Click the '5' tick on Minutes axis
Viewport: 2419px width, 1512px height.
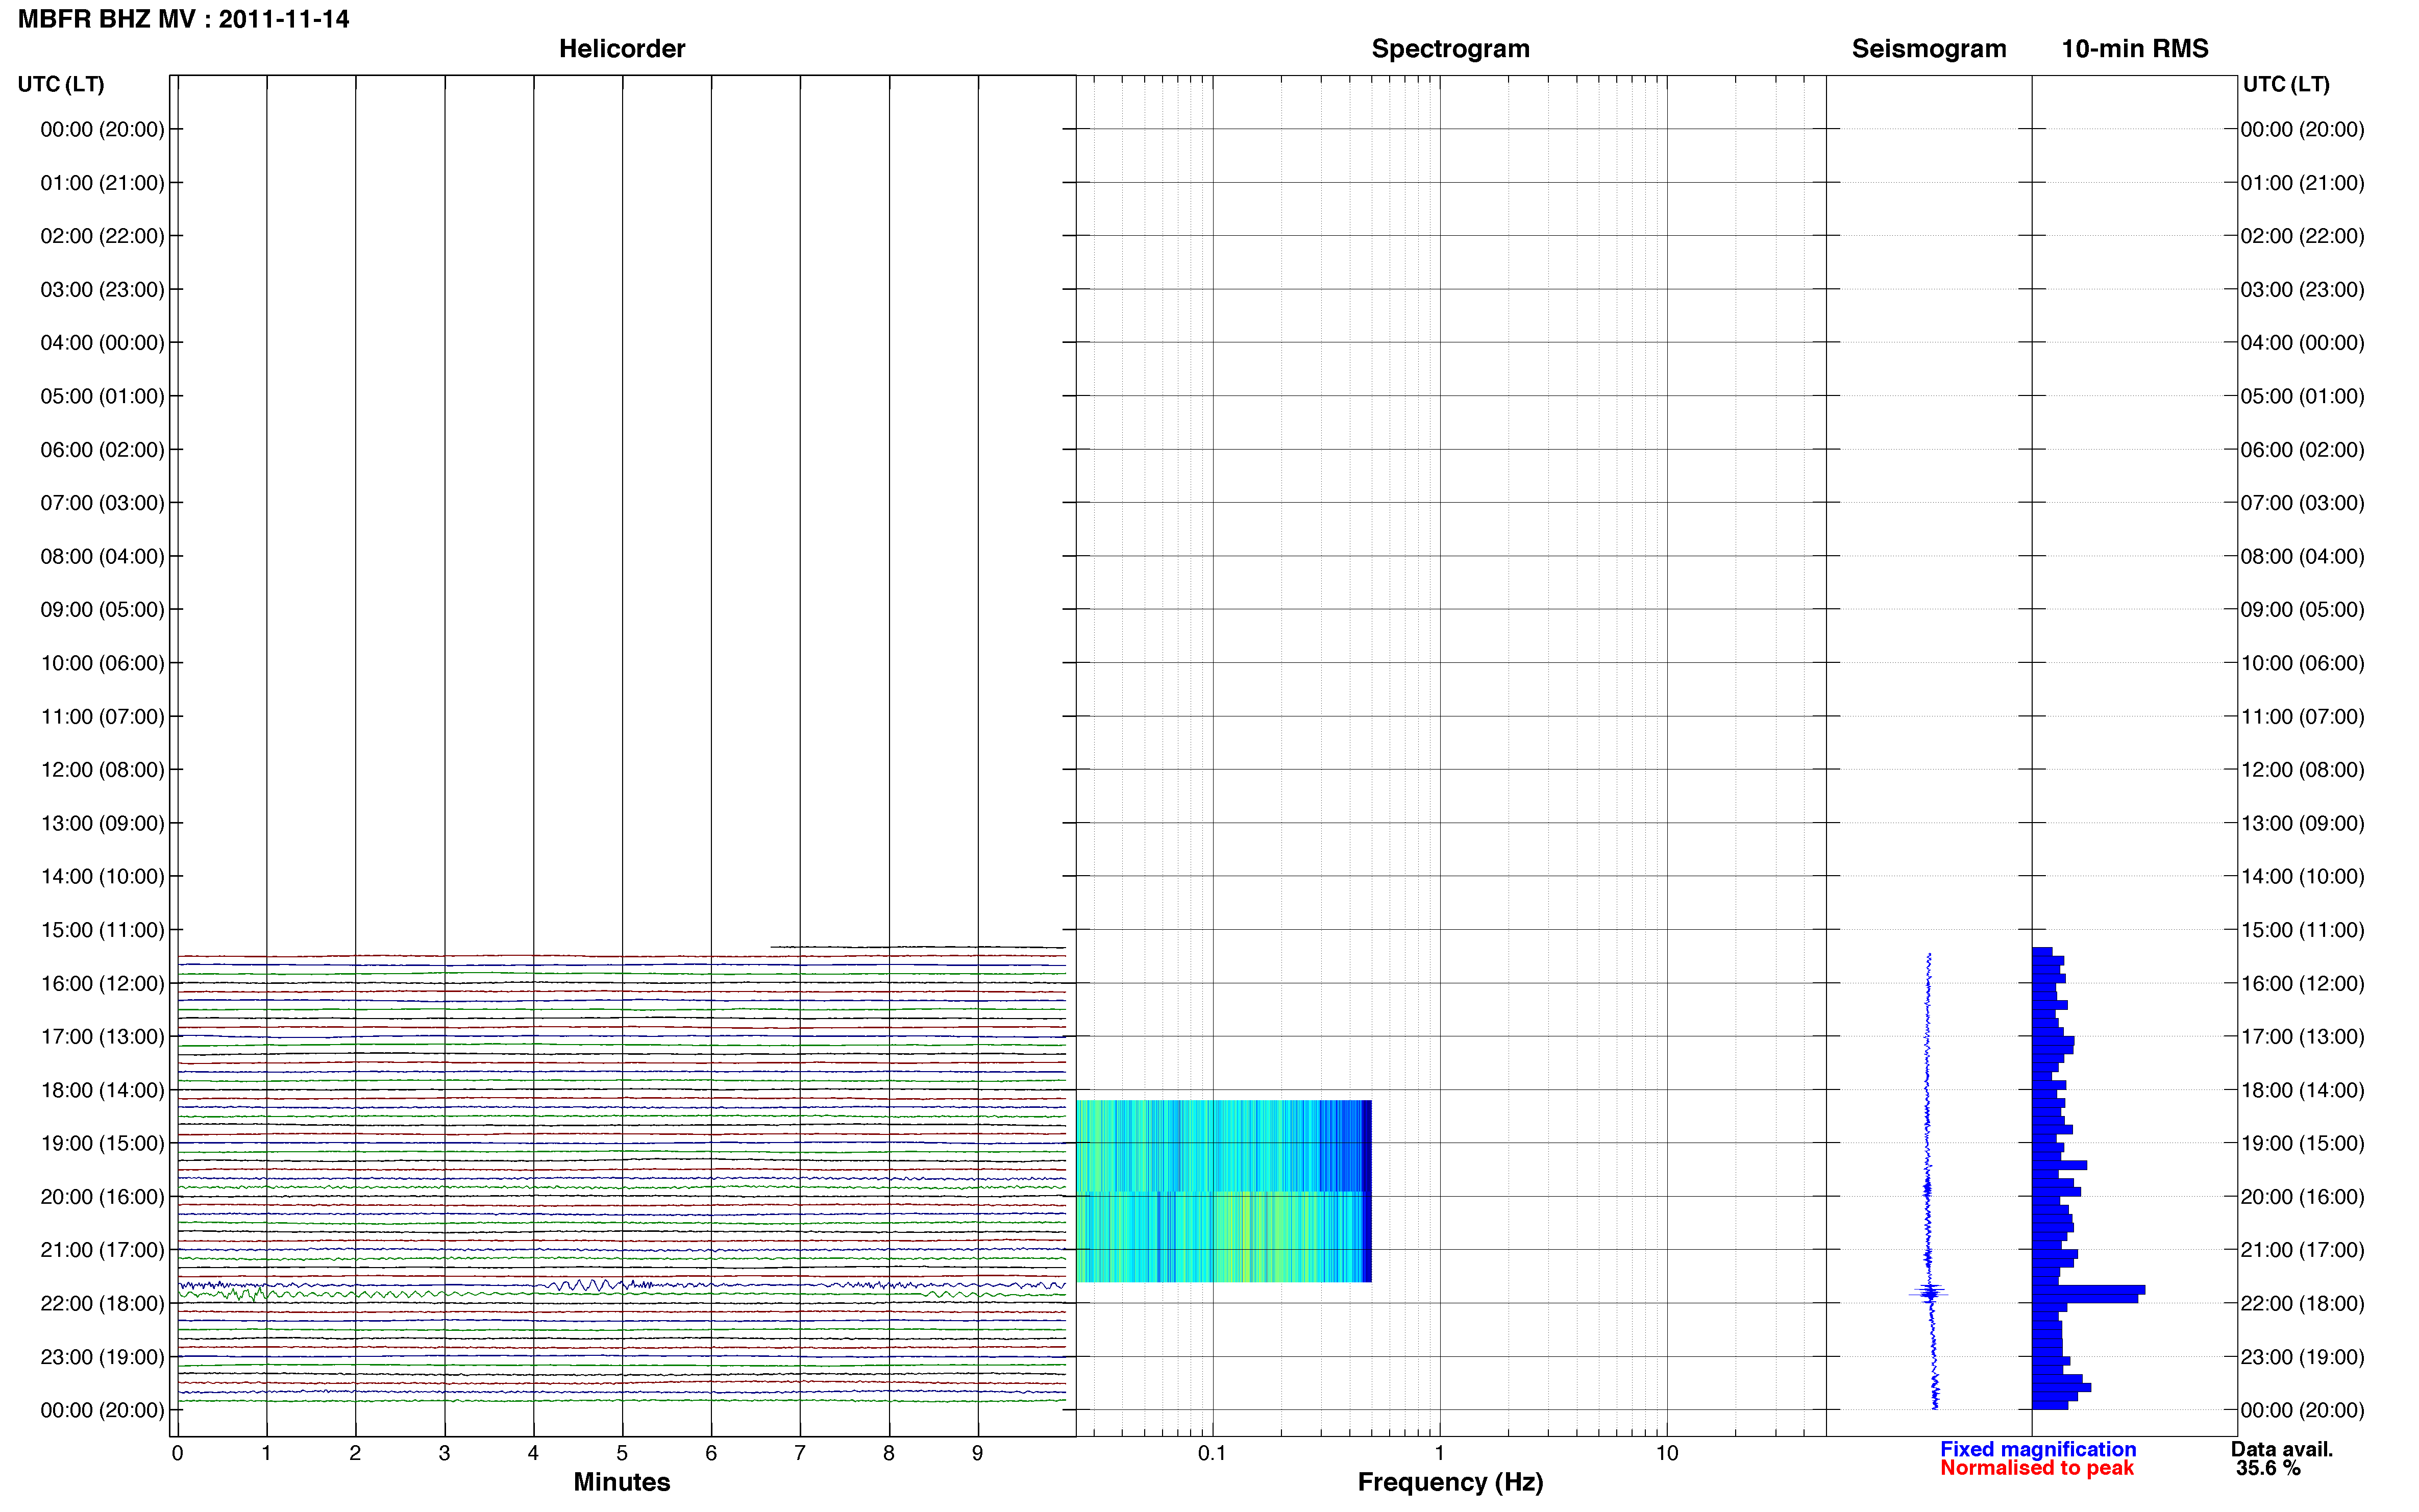point(622,1454)
